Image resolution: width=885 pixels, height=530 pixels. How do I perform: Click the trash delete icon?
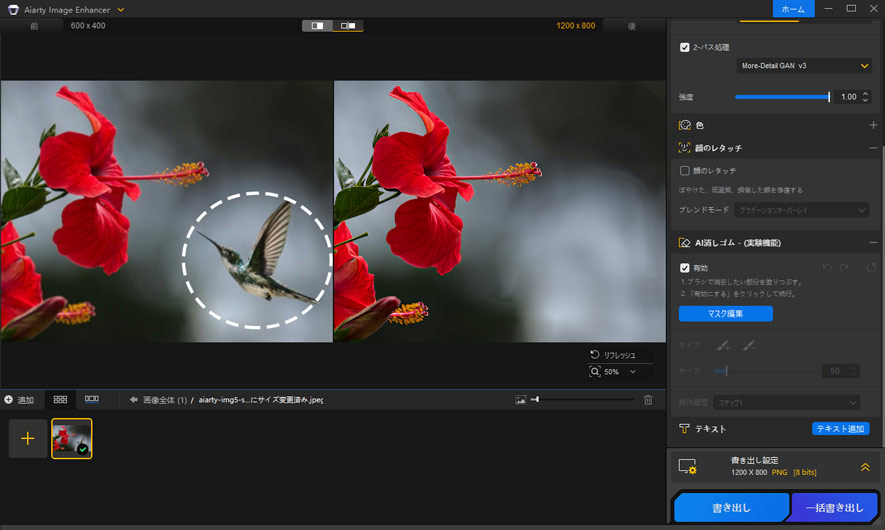[648, 400]
